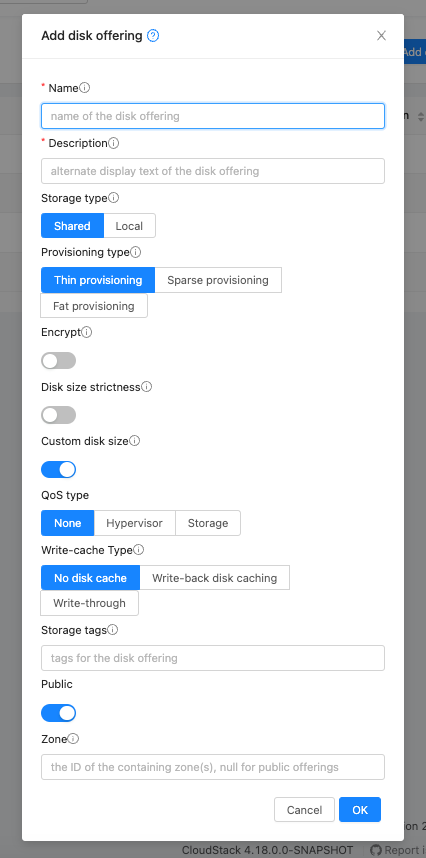426x858 pixels.
Task: Open the Storage tags selector
Action: [213, 658]
